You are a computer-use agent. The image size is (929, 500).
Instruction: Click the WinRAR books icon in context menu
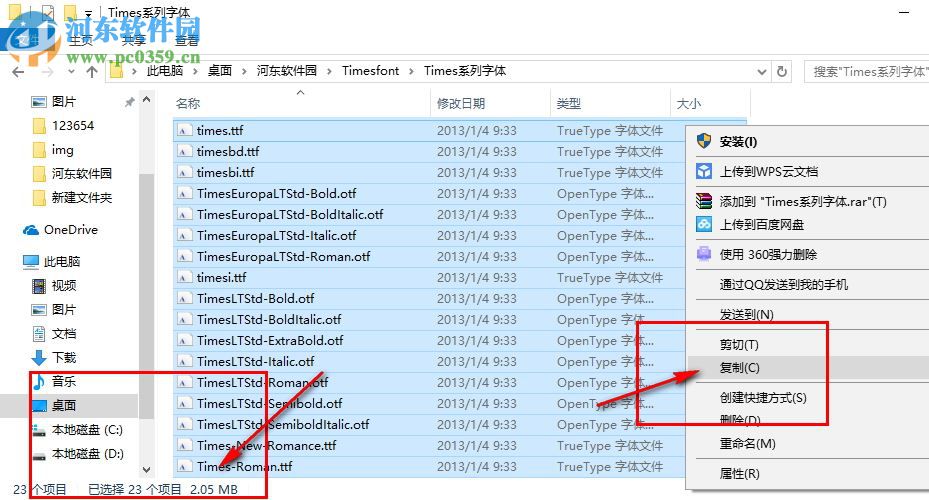coord(704,201)
